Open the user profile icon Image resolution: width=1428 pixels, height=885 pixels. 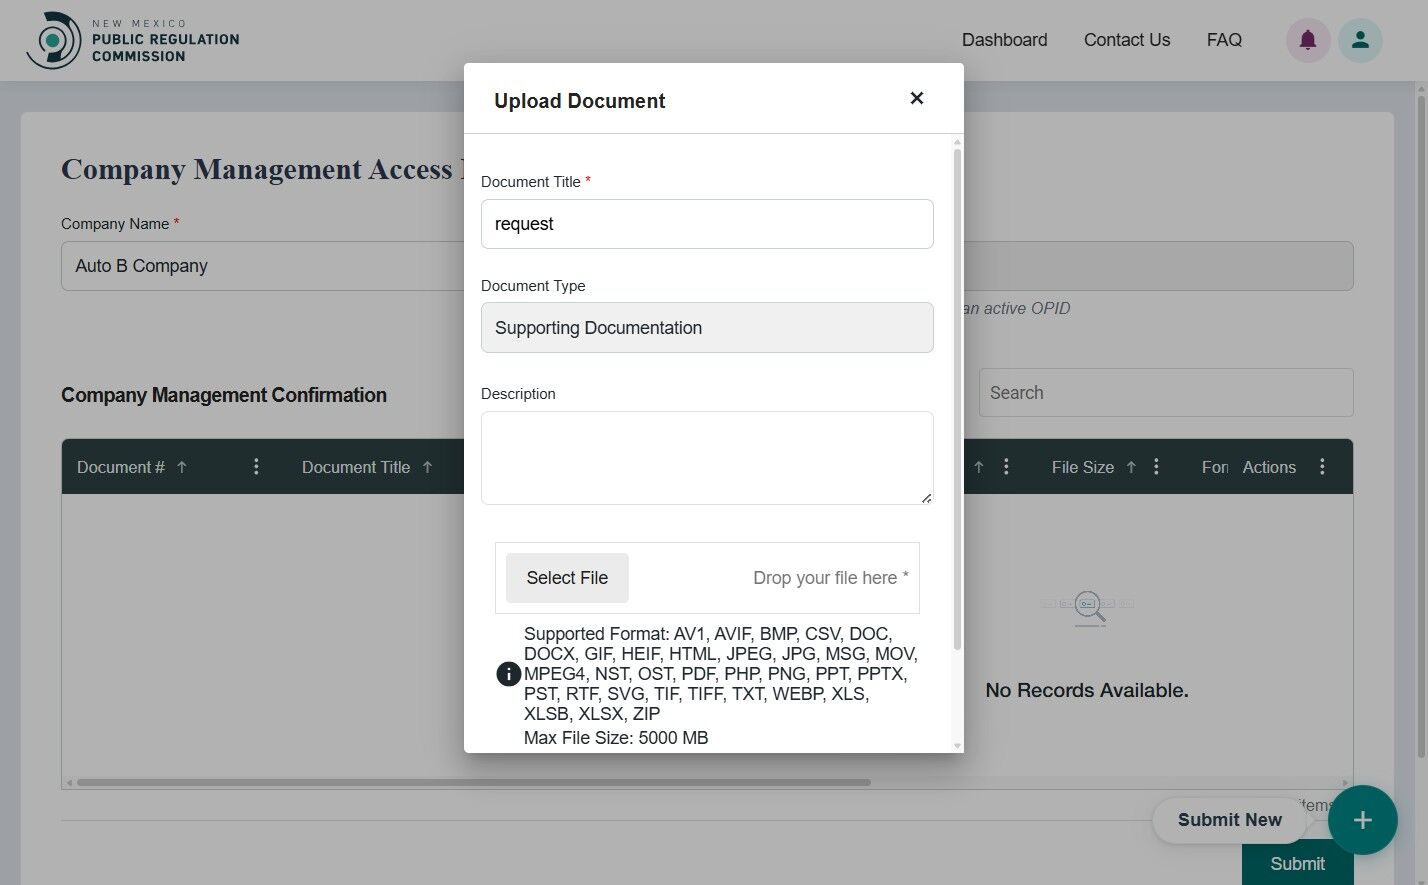(1360, 40)
